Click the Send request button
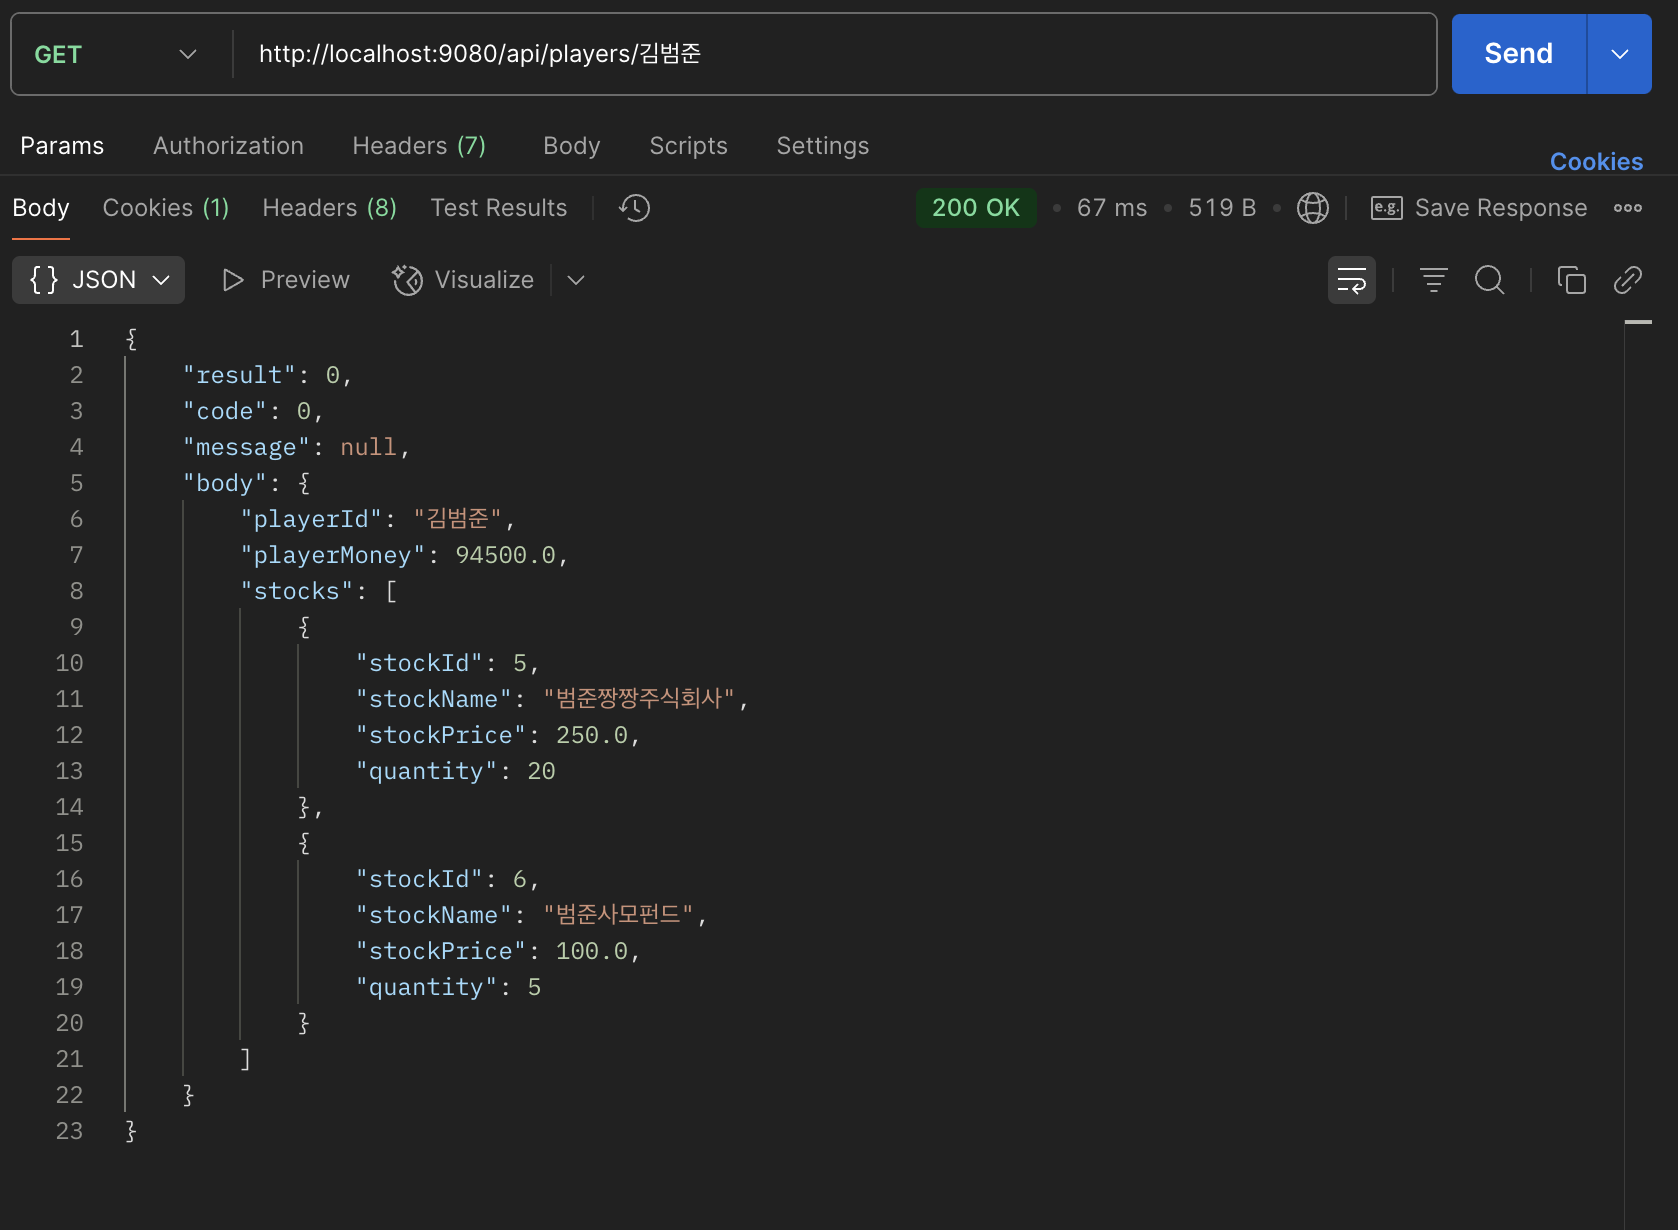 1518,54
